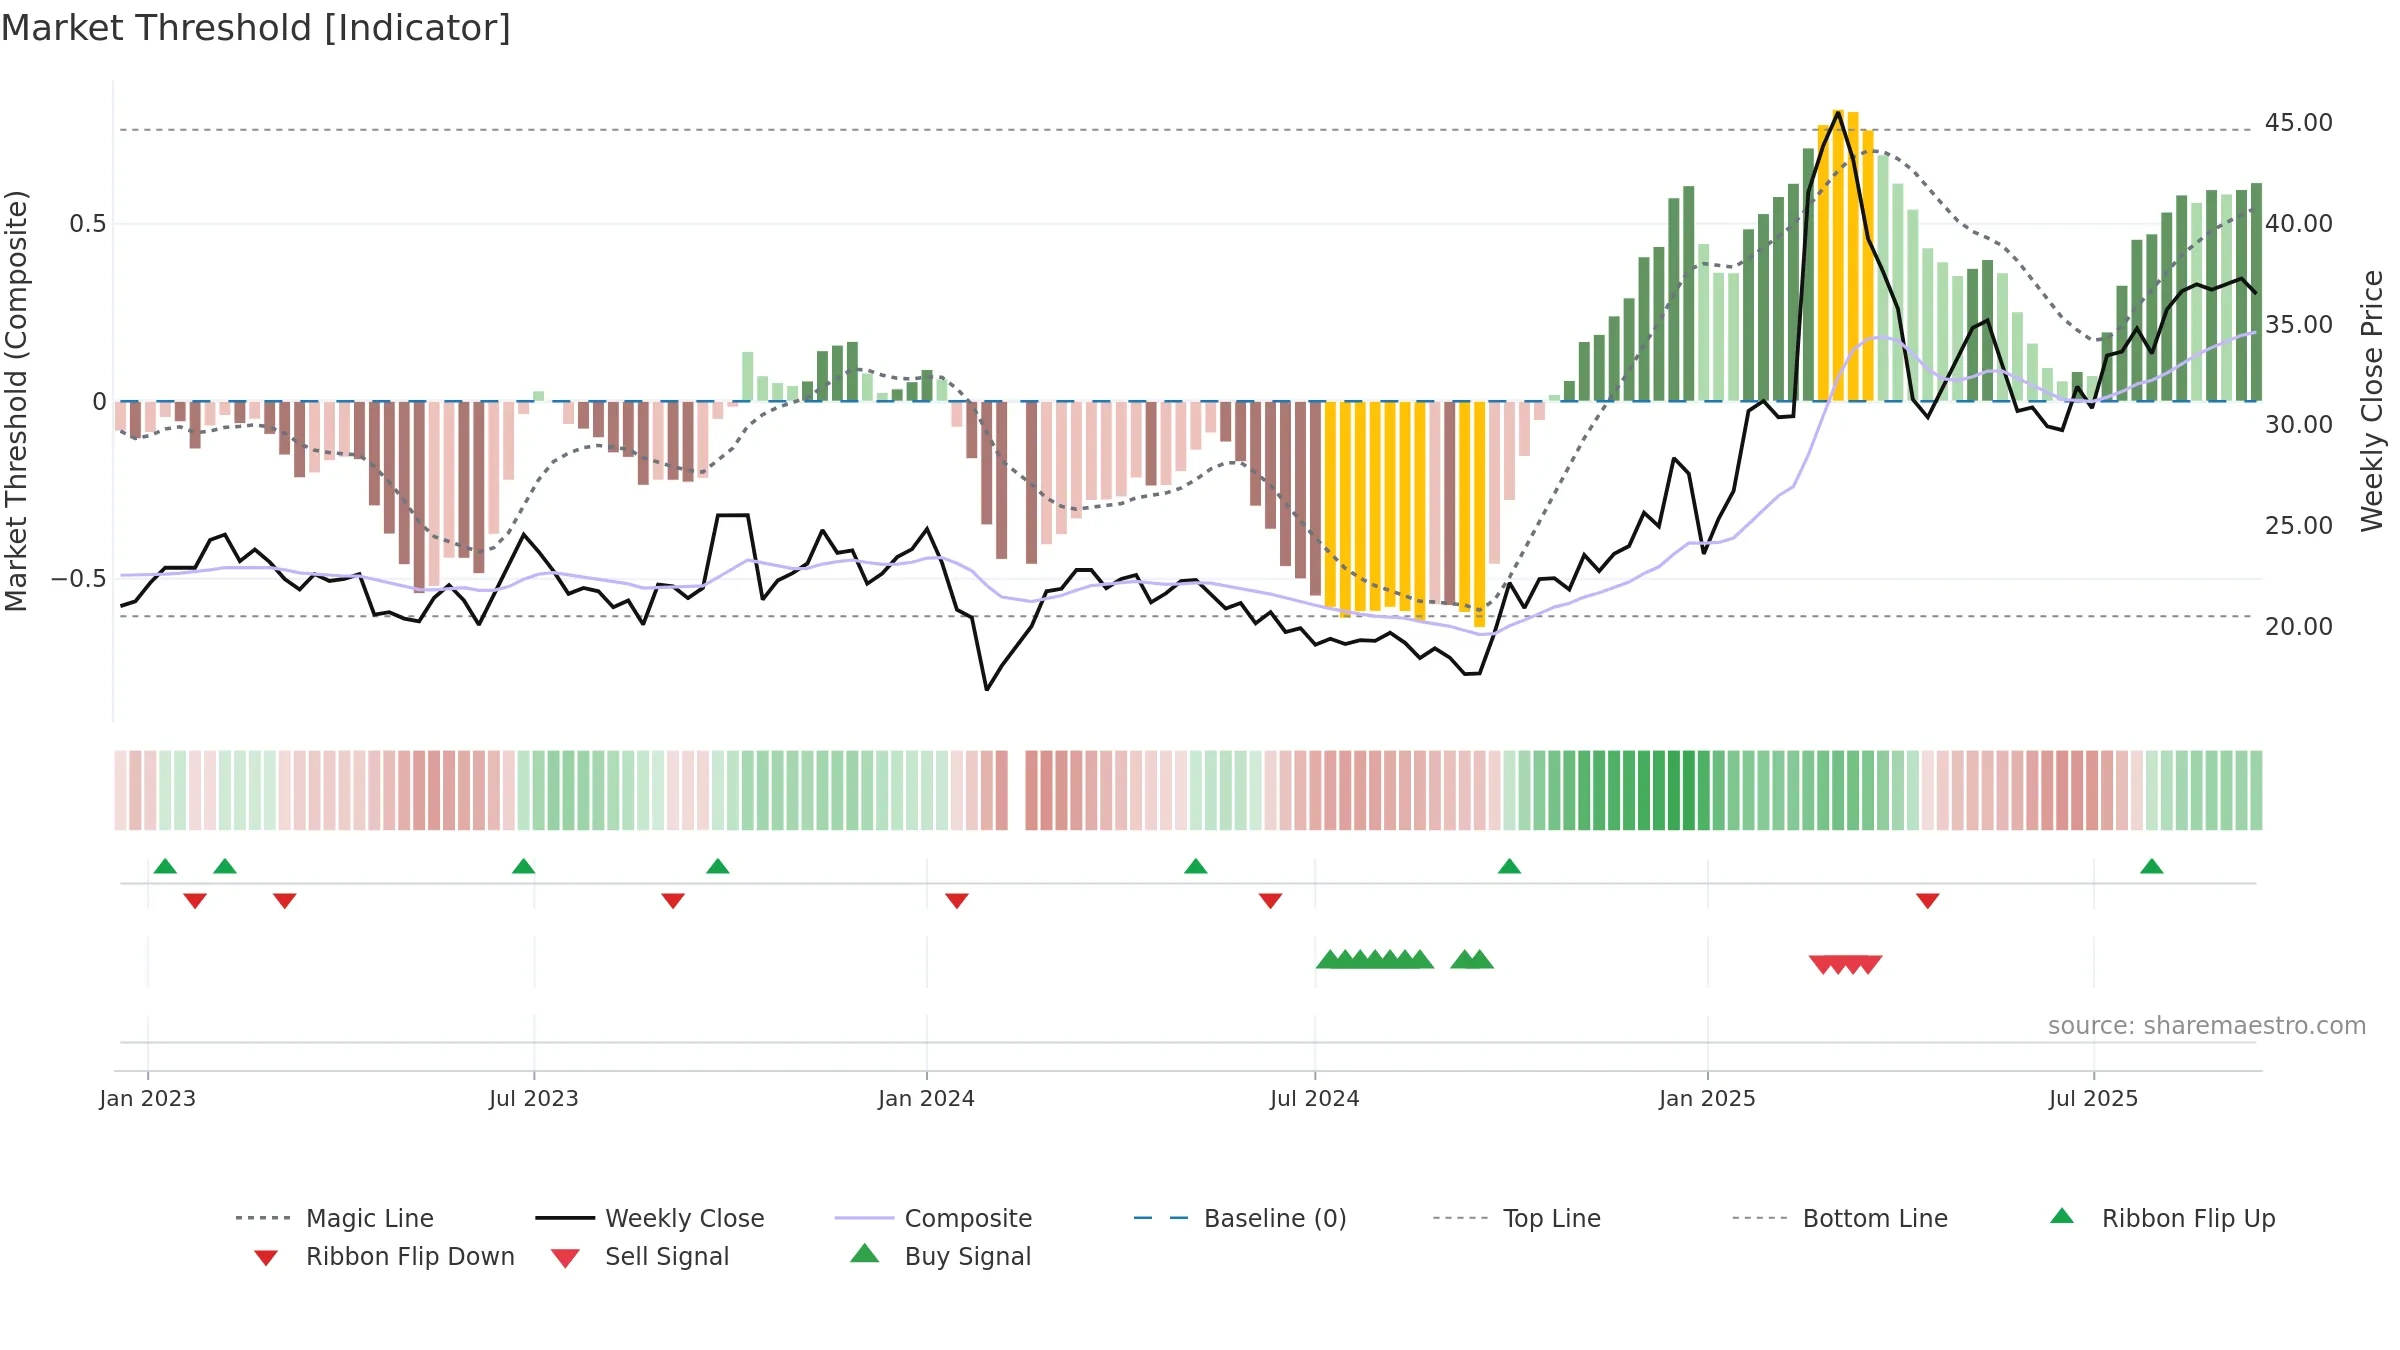Click the 30.00 price axis label
Viewport: 2400px width, 1350px height.
tap(2298, 424)
